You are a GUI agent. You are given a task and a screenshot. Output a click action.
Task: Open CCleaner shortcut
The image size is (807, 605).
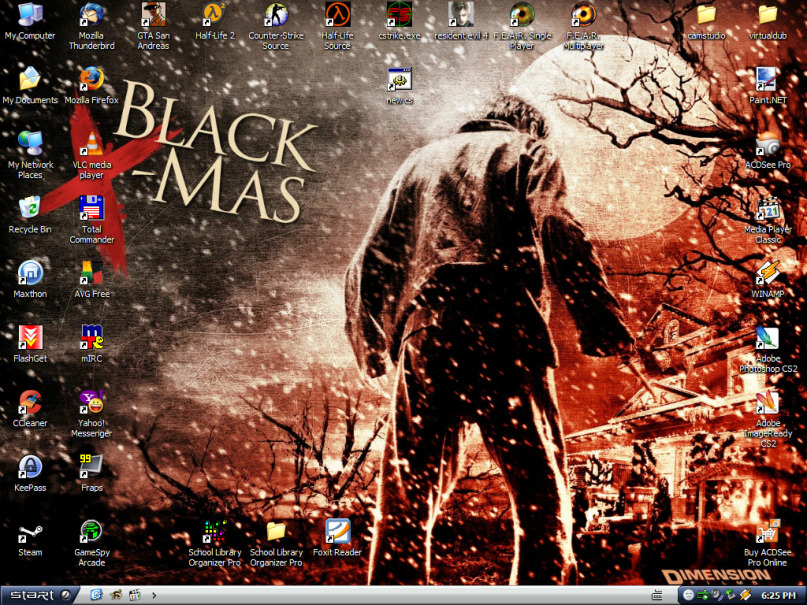(x=30, y=409)
